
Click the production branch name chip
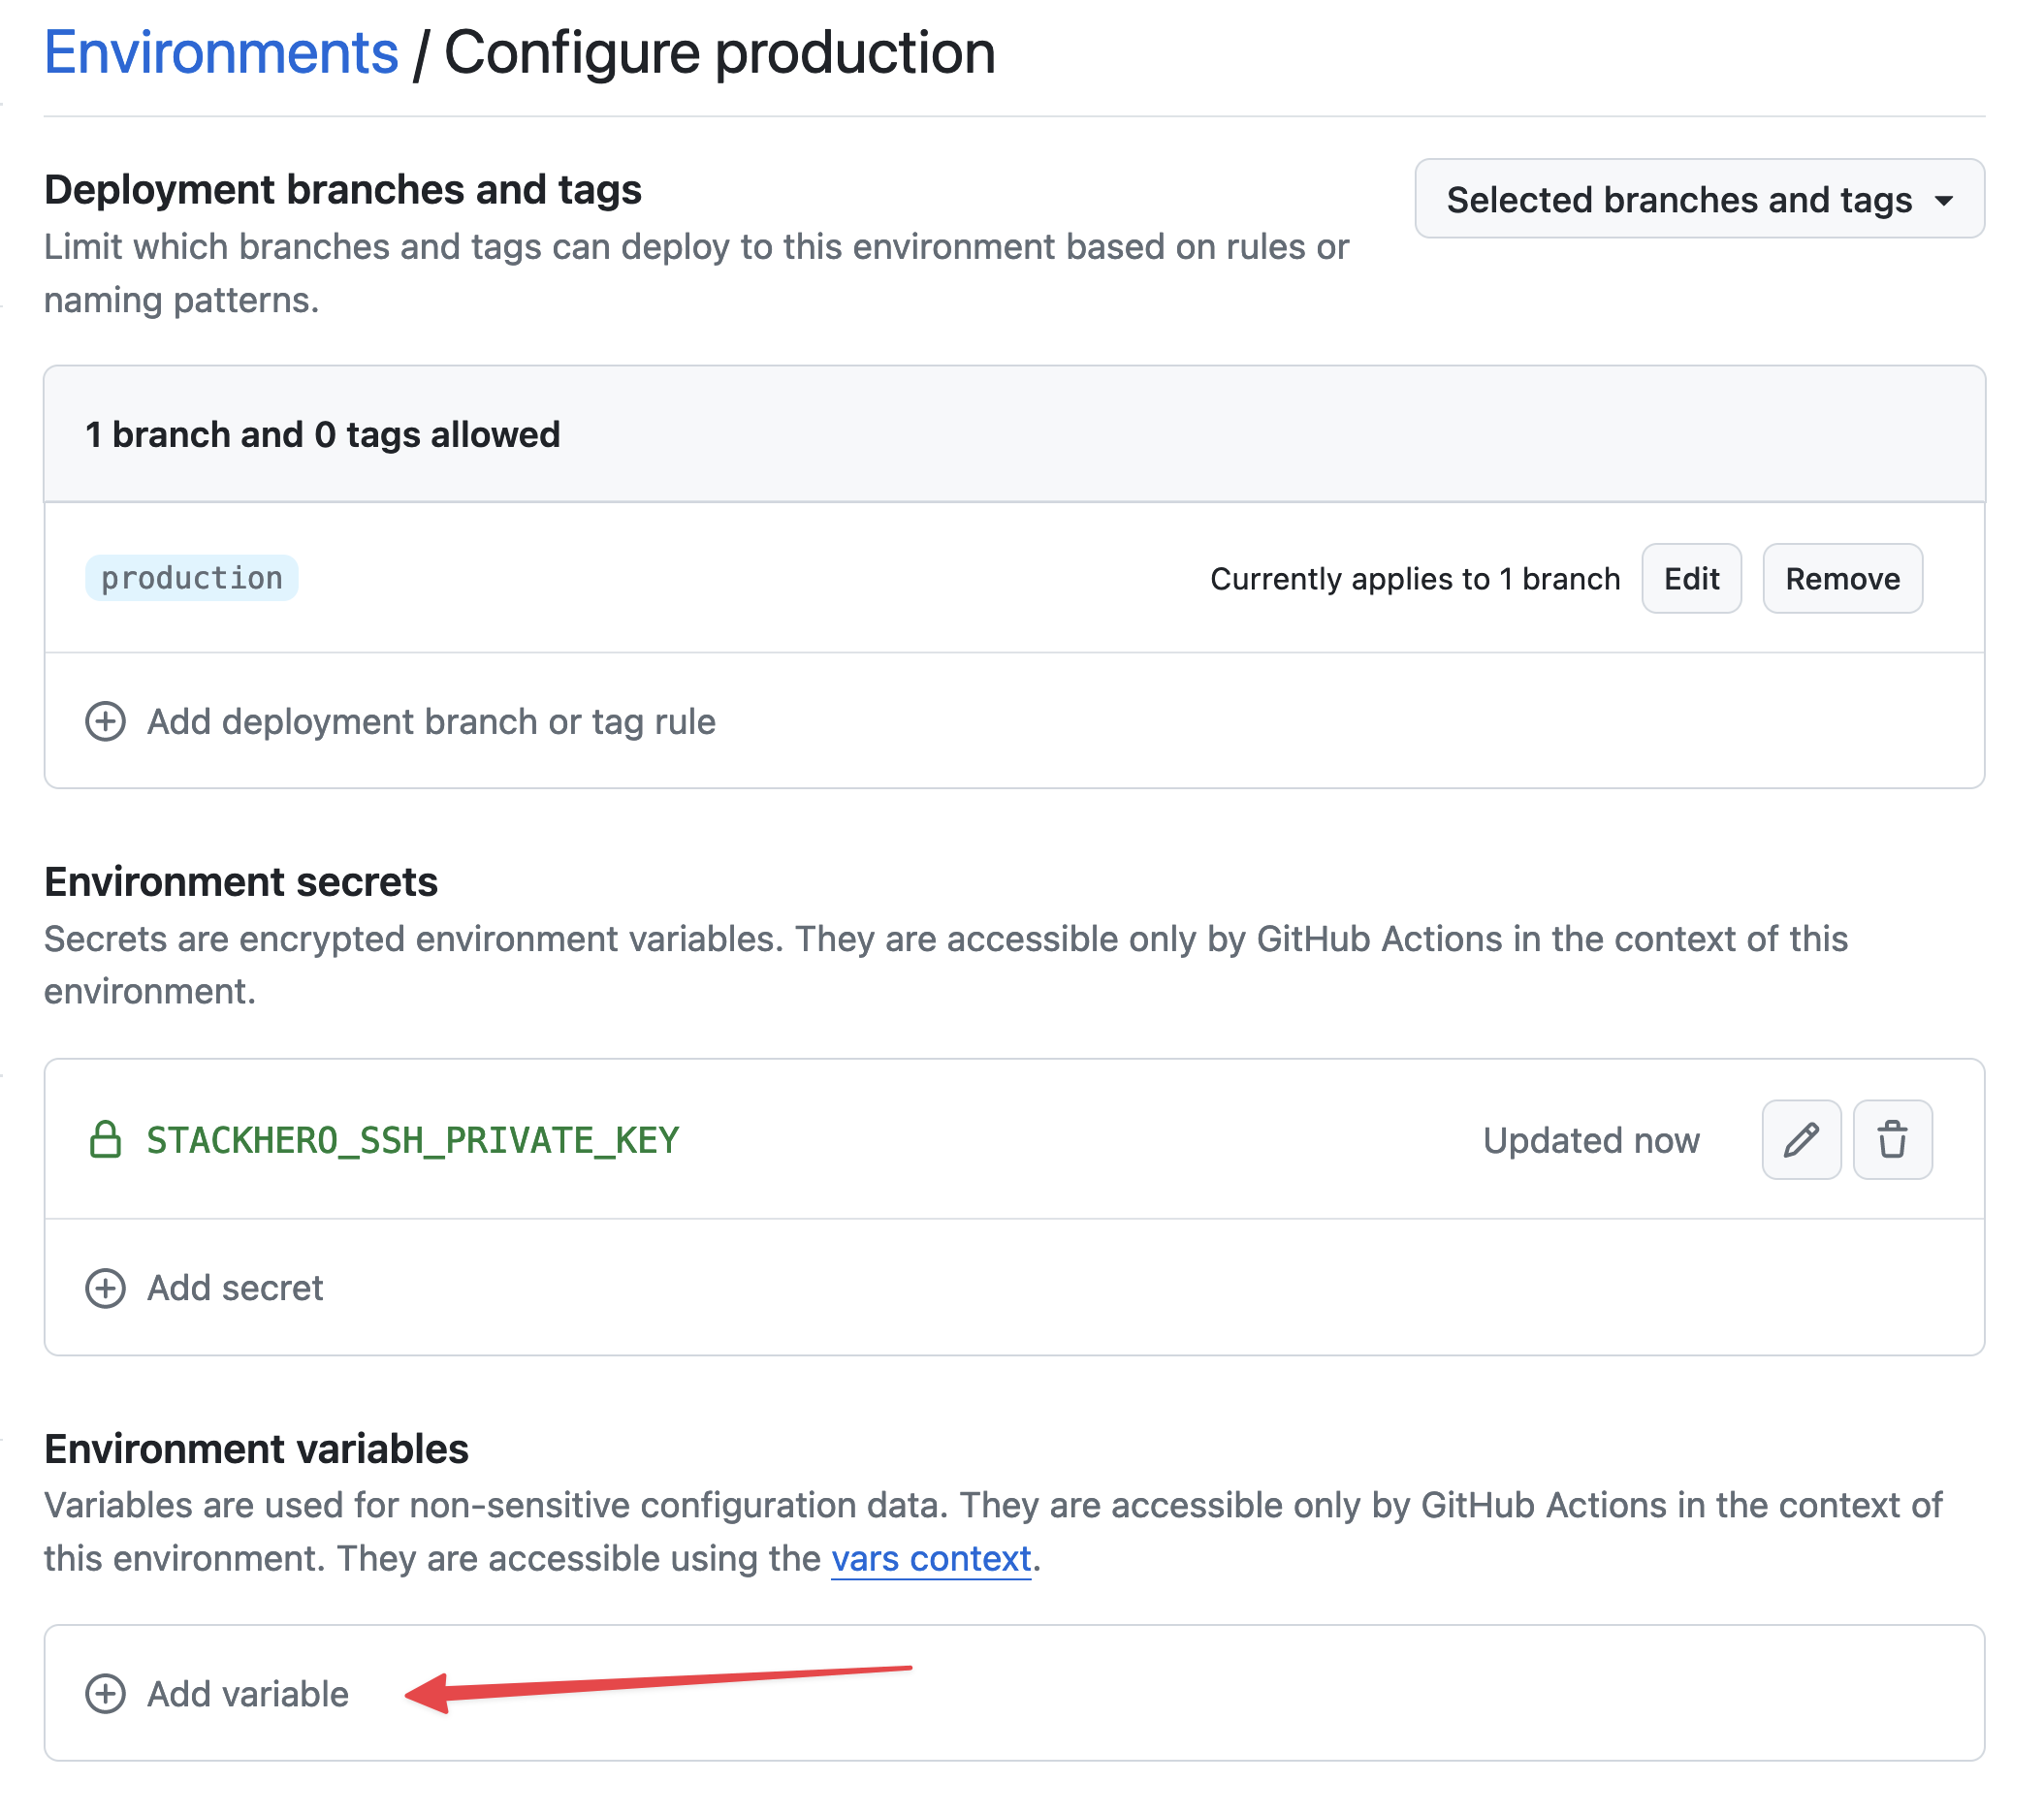click(x=191, y=578)
